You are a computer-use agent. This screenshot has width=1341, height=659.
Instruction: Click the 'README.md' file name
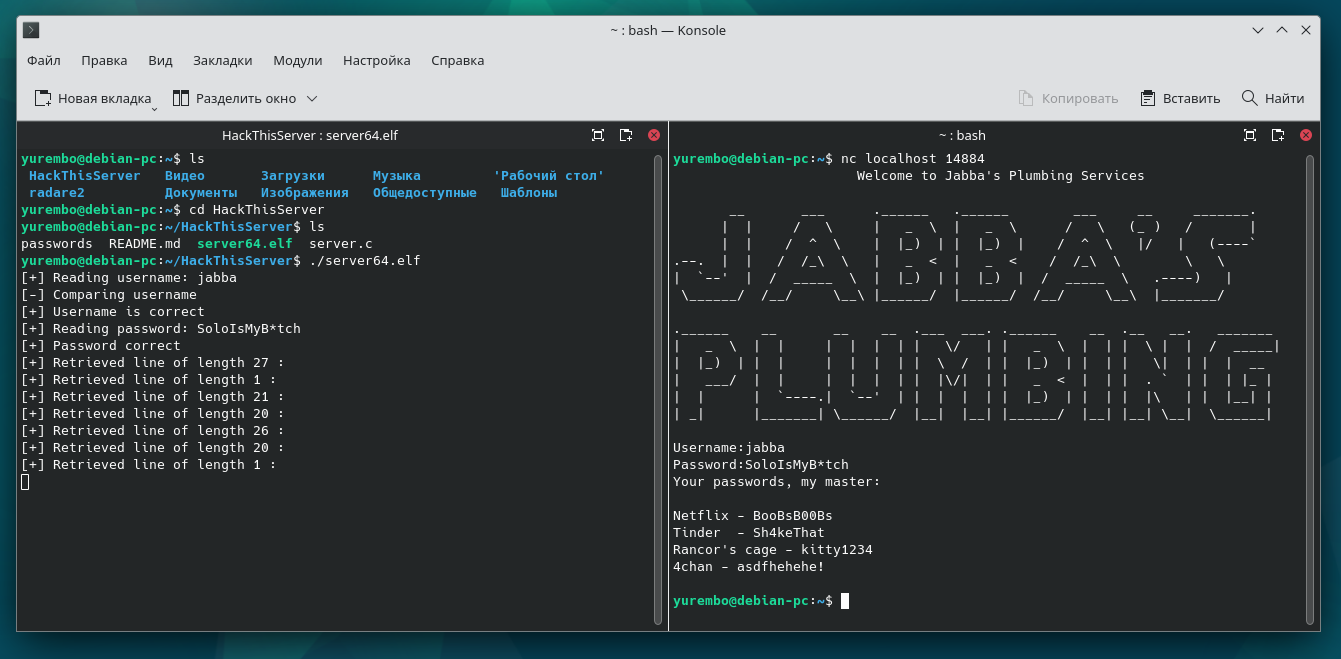(x=145, y=244)
